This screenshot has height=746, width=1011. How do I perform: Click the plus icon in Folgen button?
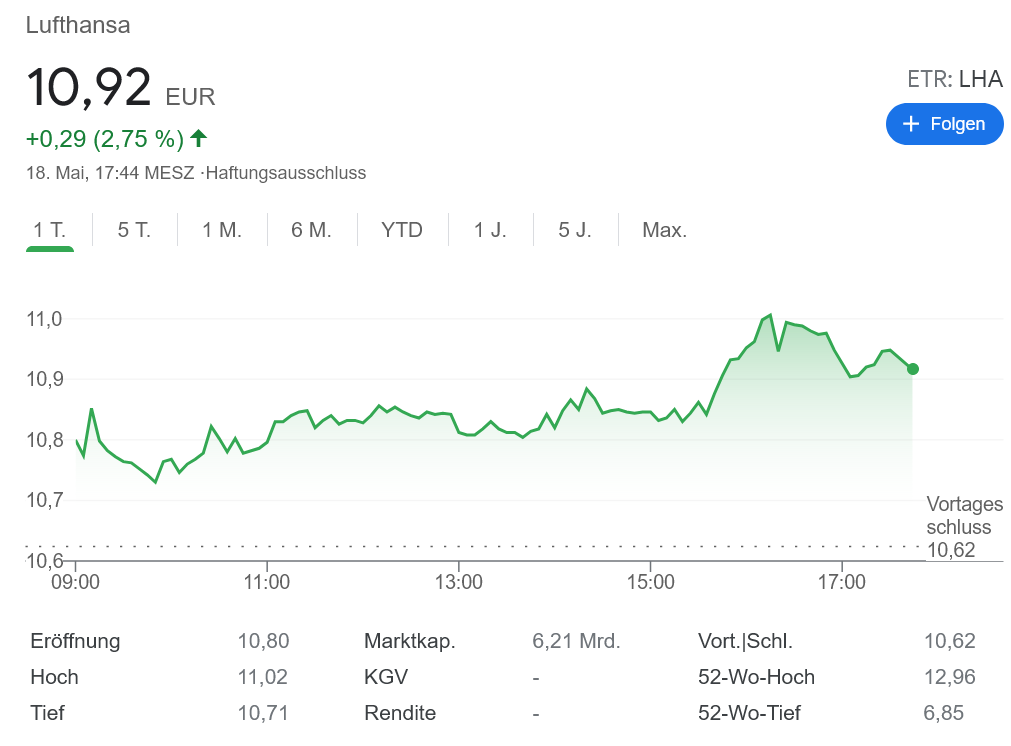910,124
